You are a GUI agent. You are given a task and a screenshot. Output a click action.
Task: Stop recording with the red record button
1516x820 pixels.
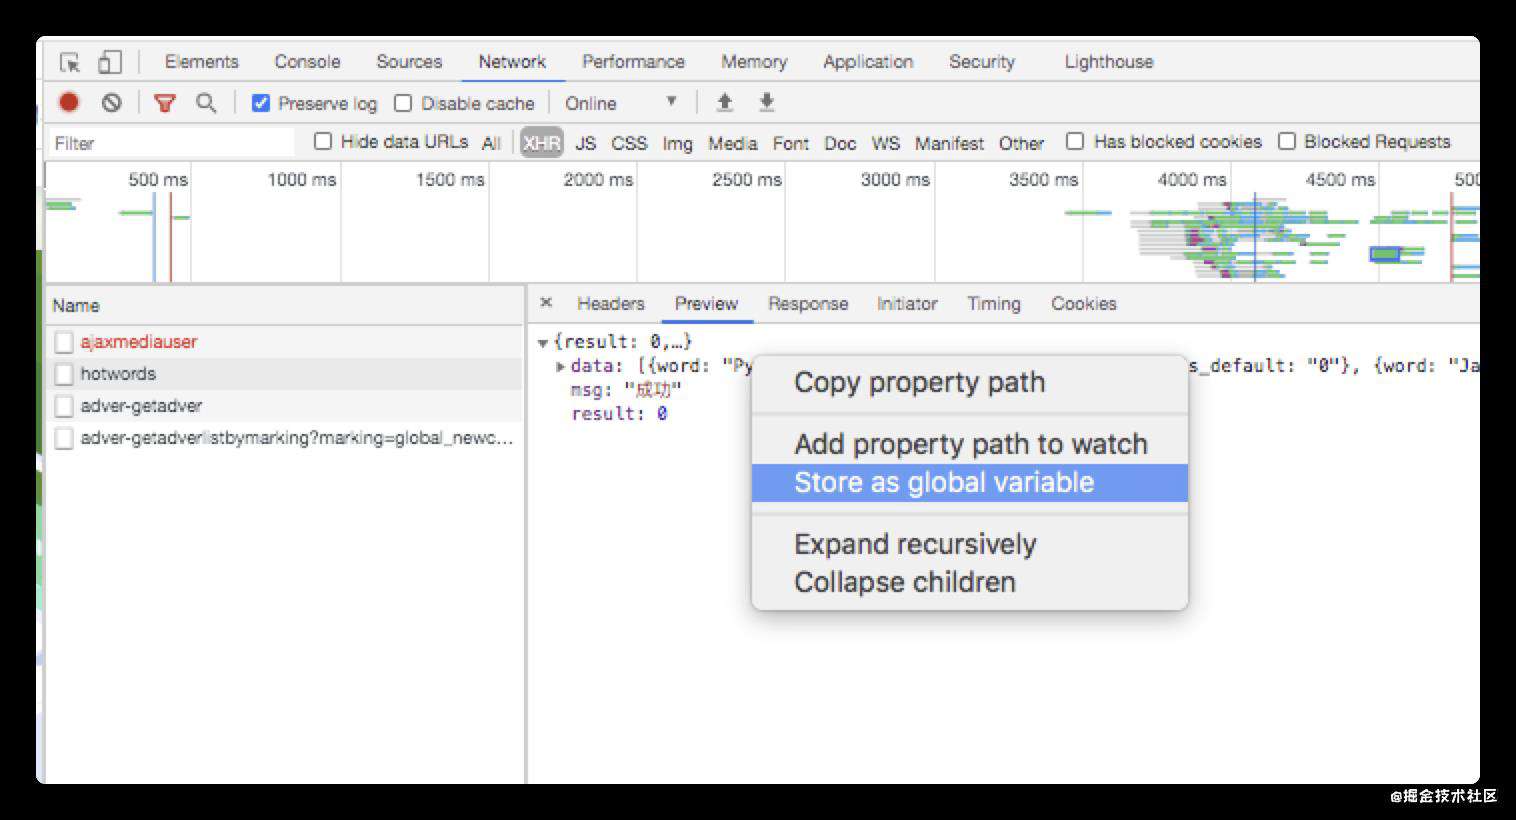tap(69, 102)
